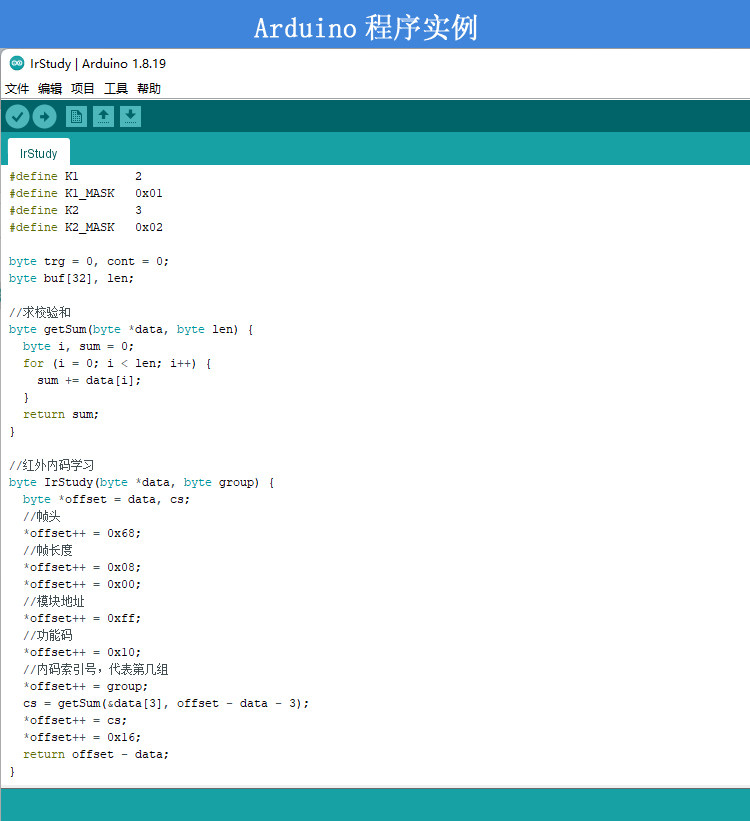Viewport: 750px width, 821px height.
Task: Click the '#define K1_MASK 0x01' line
Action: point(86,193)
